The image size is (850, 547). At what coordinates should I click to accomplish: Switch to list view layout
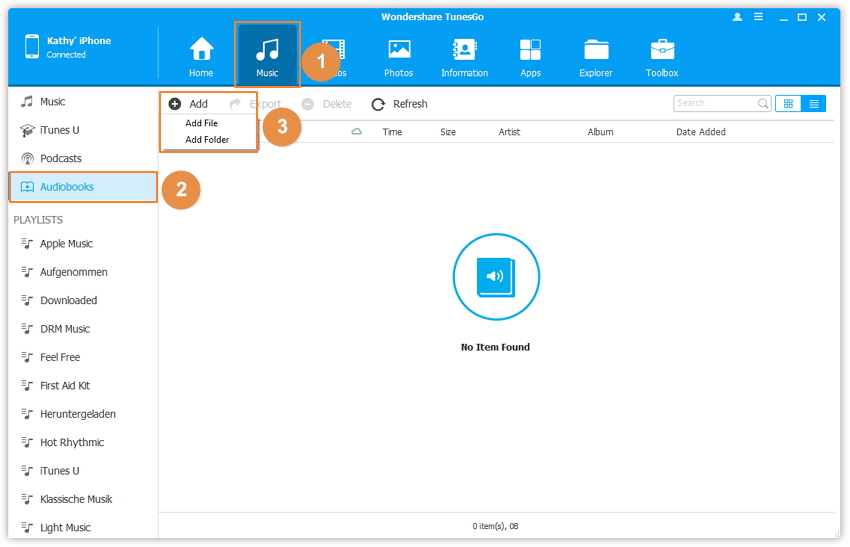pos(814,103)
